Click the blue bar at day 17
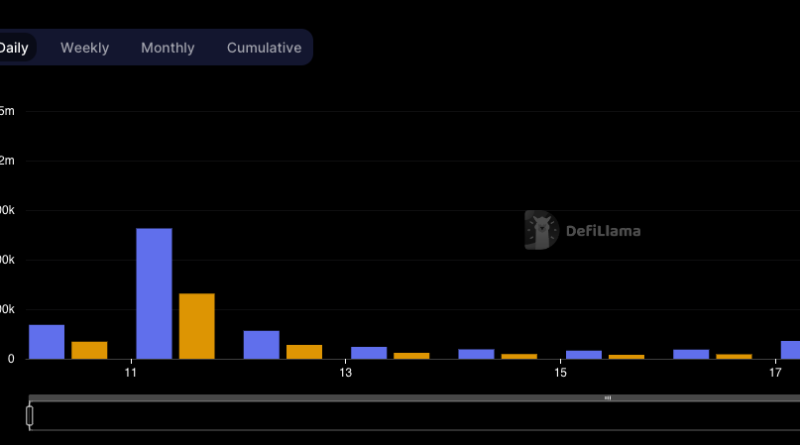This screenshot has width=800, height=445. pyautogui.click(x=790, y=350)
